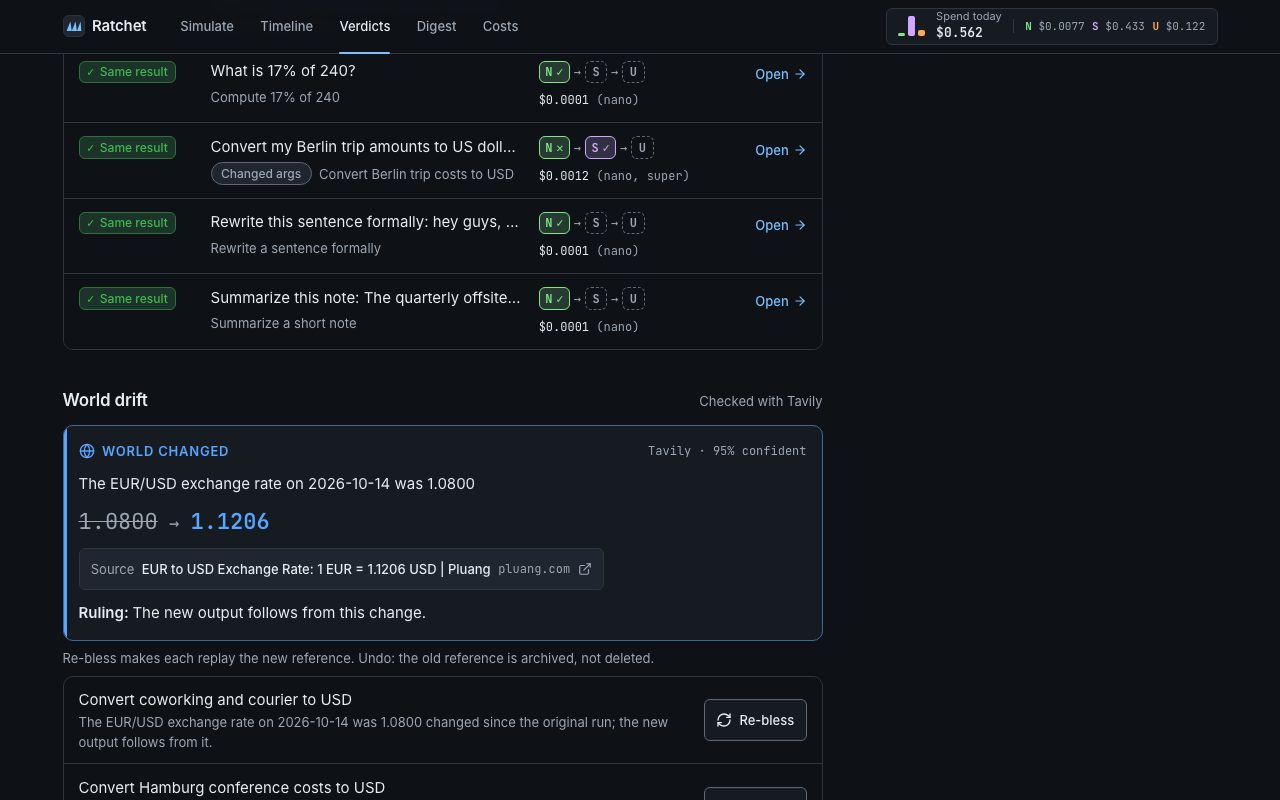Click the U $0.122 spend value
1280x800 pixels.
[1179, 26]
